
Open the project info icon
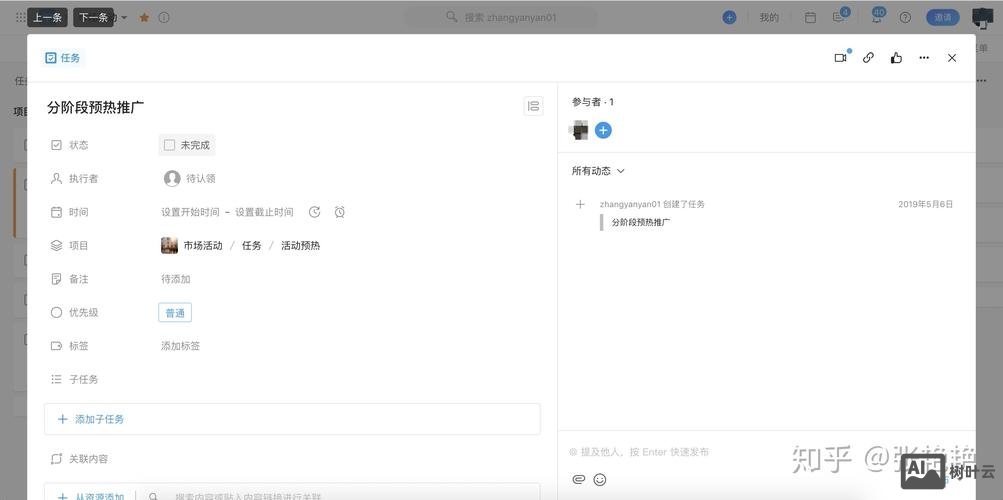tap(164, 18)
